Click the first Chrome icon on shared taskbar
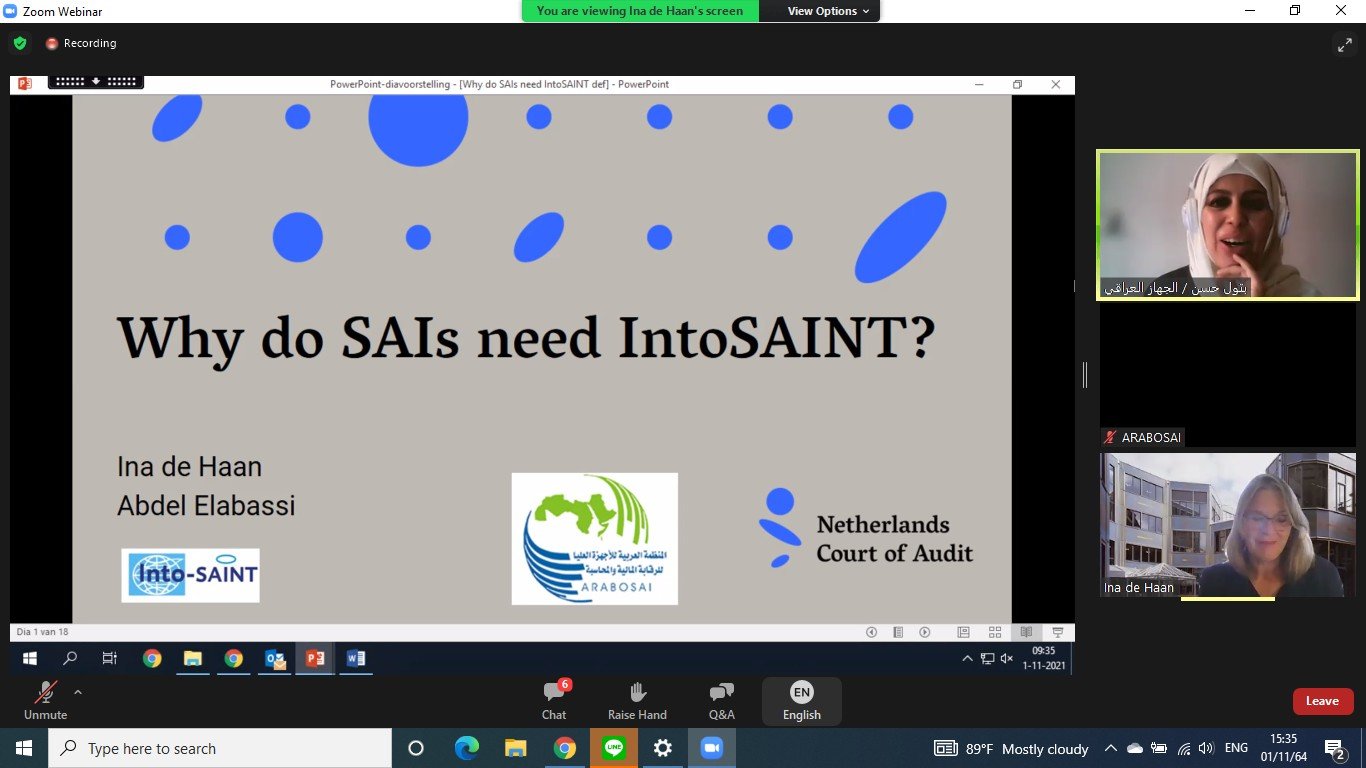1366x768 pixels. tap(152, 658)
